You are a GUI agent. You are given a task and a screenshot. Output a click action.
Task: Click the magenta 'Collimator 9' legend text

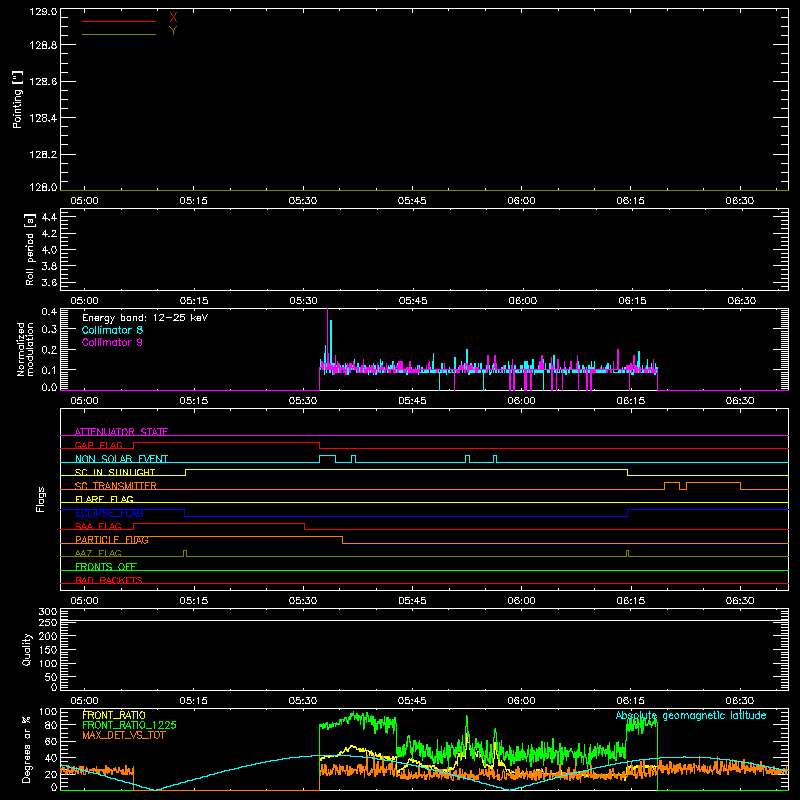tap(112, 342)
